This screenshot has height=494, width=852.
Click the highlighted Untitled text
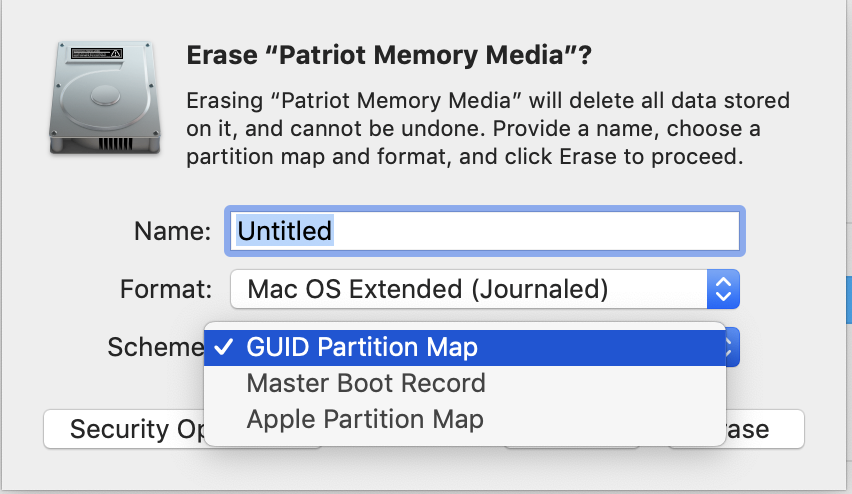284,231
